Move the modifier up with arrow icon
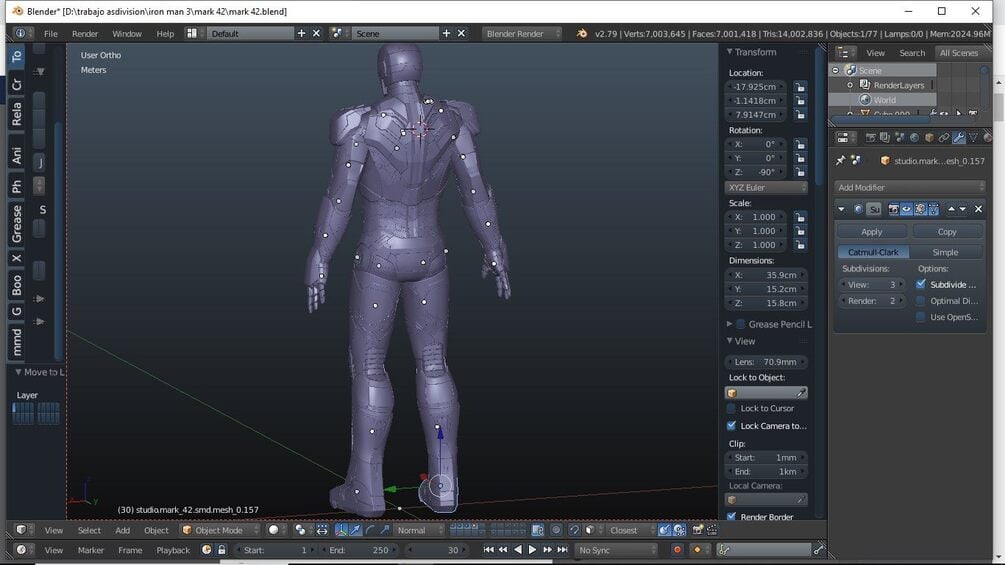 pyautogui.click(x=951, y=209)
